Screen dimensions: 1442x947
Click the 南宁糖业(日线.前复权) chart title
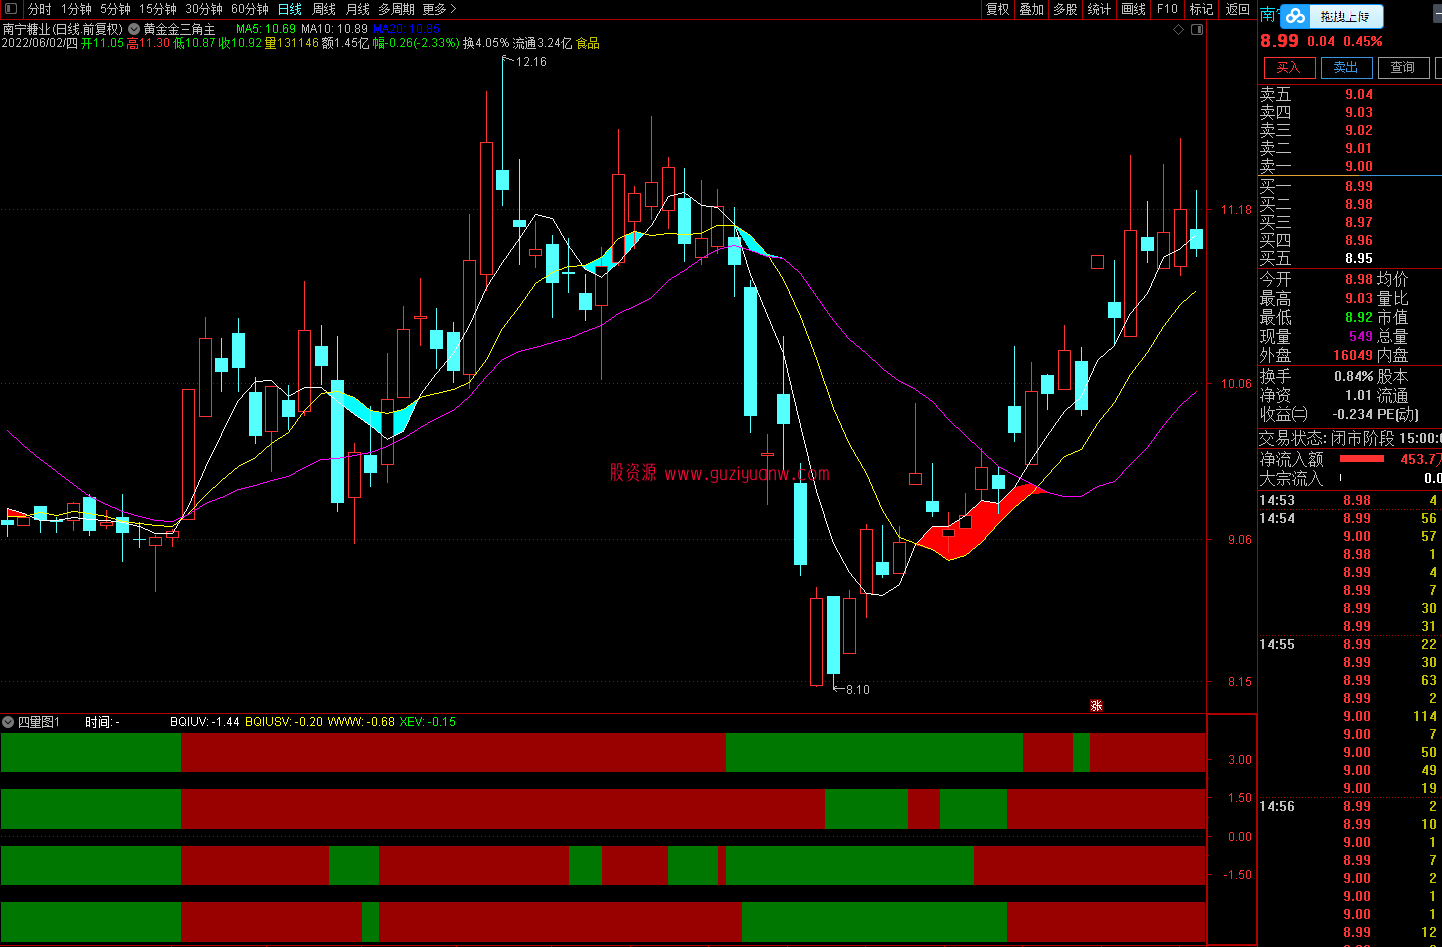click(x=62, y=29)
